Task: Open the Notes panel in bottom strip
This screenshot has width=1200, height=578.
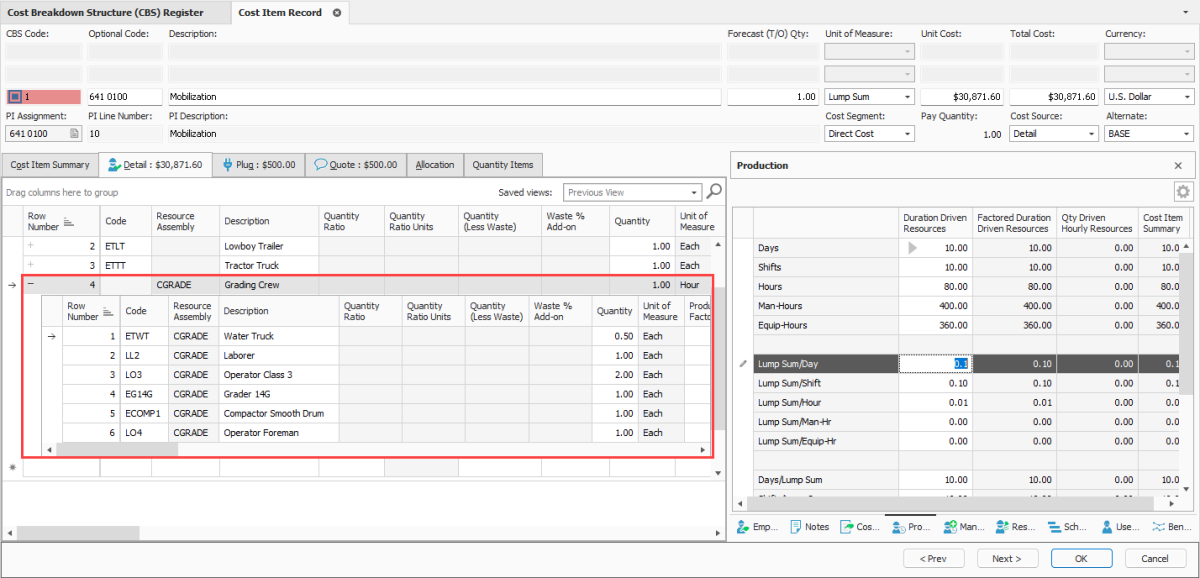Action: (x=809, y=527)
